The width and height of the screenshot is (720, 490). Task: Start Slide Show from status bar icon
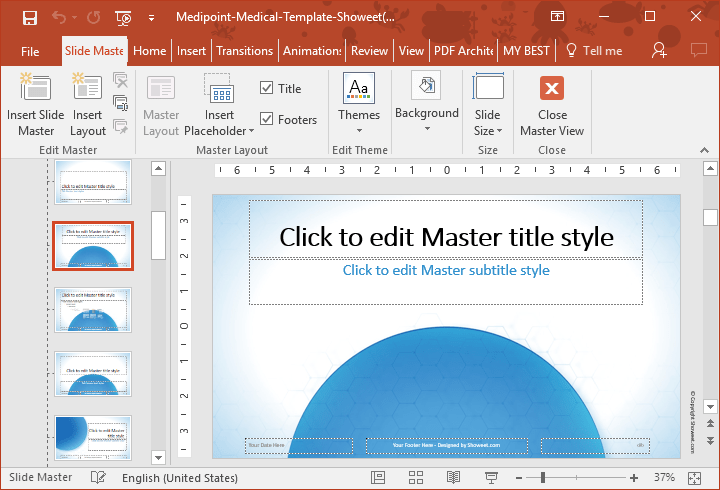(491, 478)
